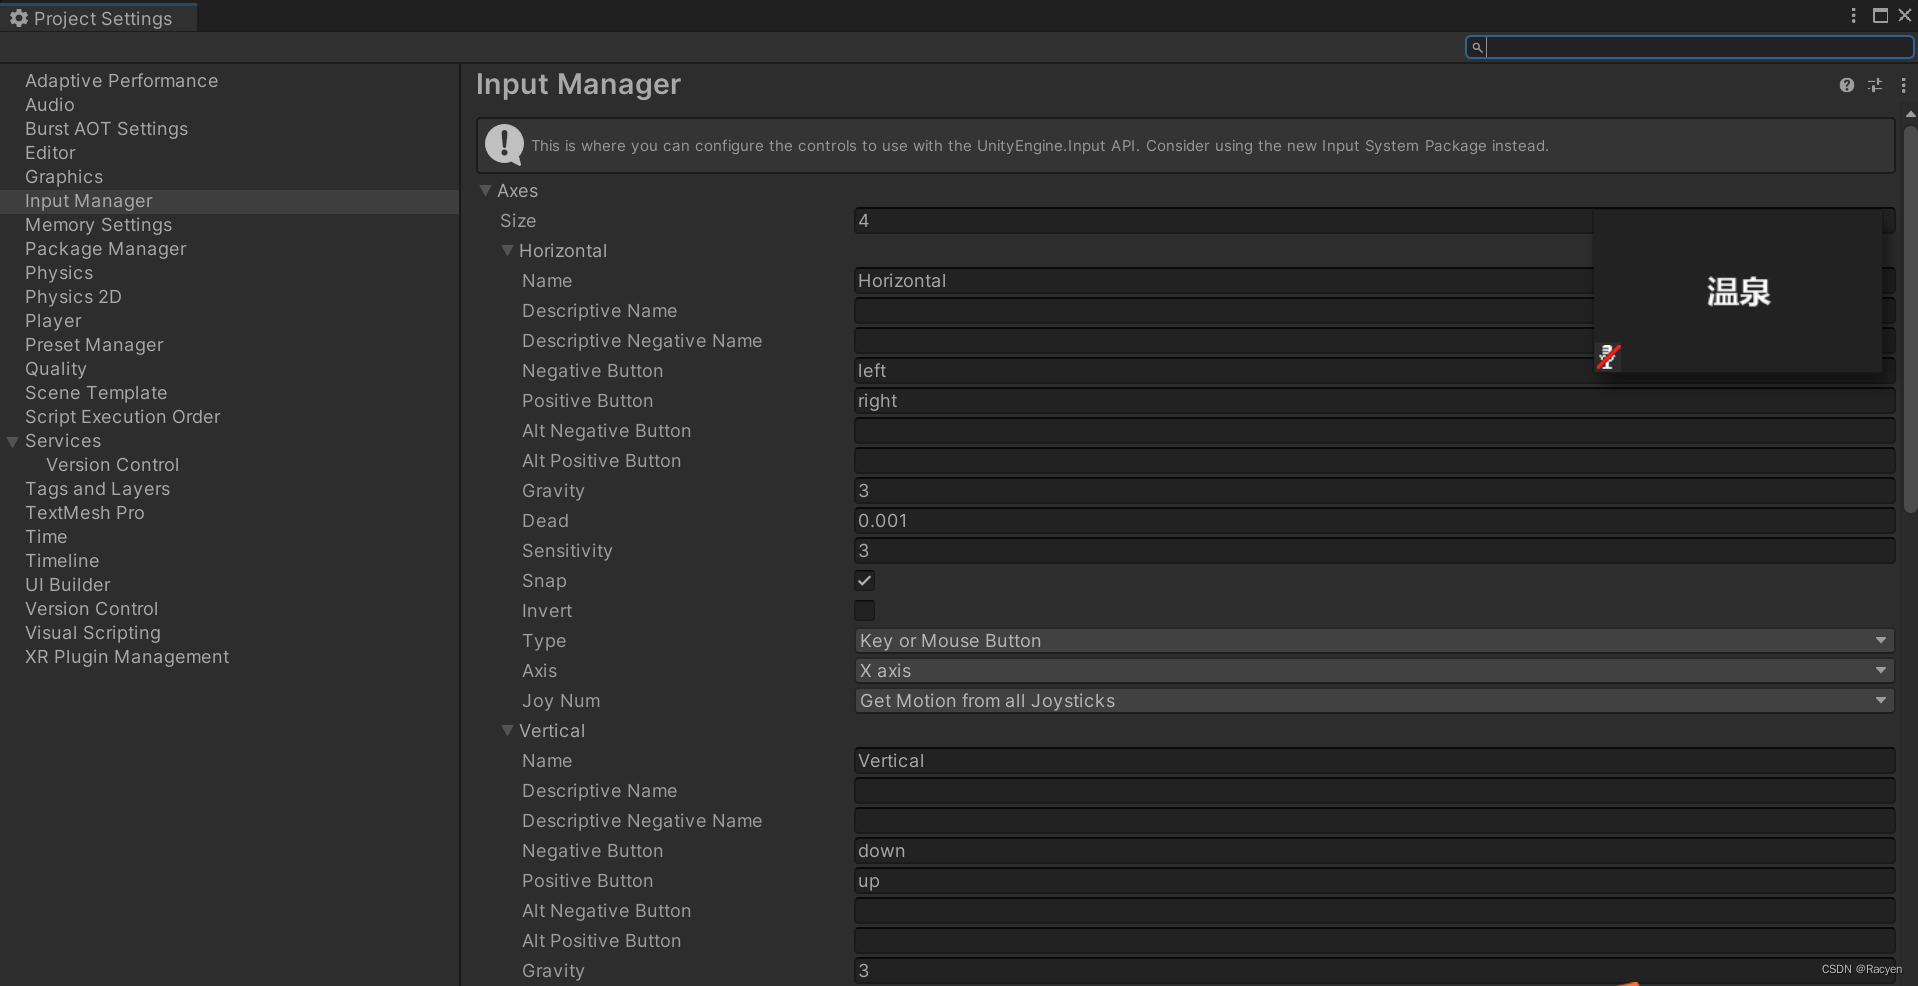Screen dimensions: 1918x986
Task: Enable the Invert checkbox for Horizontal axis
Action: (x=864, y=610)
